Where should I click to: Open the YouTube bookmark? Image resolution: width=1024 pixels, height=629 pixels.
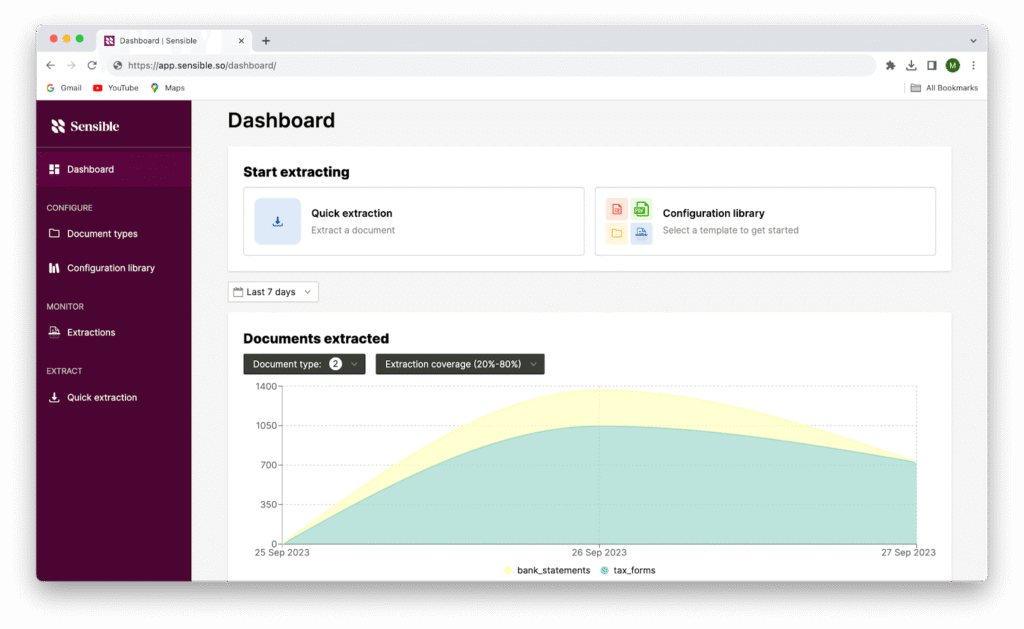(x=115, y=88)
